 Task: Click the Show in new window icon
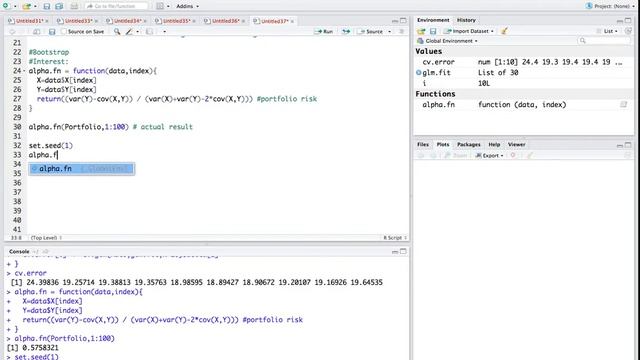pos(37,31)
